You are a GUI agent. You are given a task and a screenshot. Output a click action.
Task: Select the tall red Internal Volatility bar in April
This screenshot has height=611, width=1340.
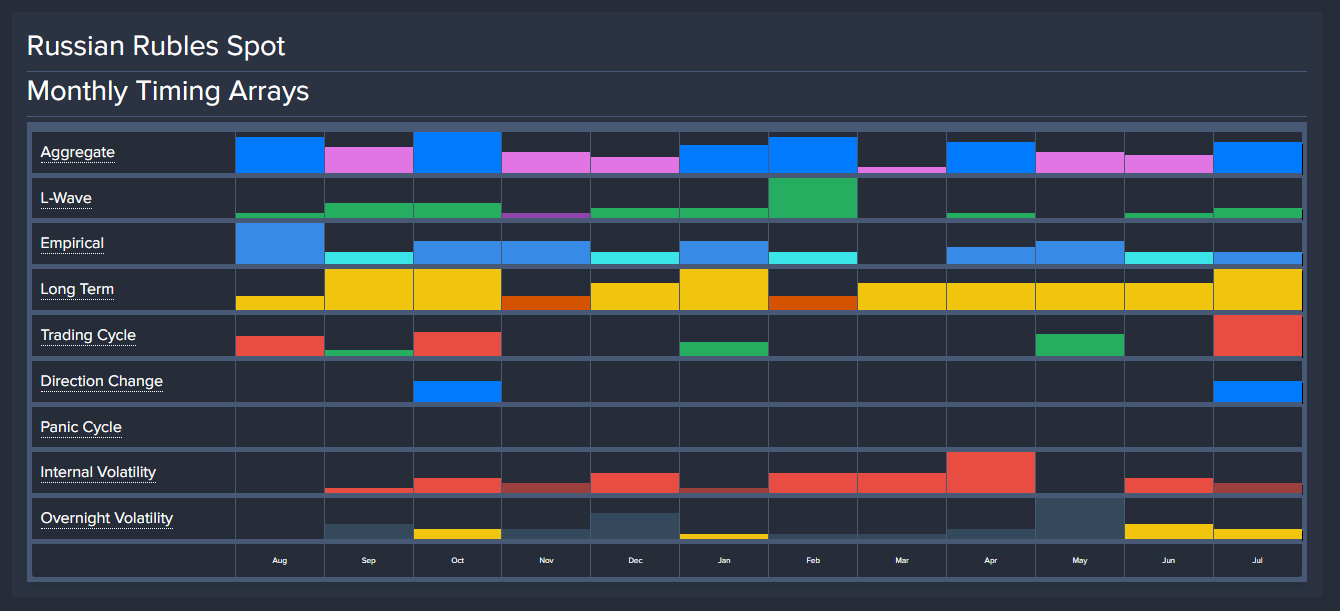coord(990,472)
